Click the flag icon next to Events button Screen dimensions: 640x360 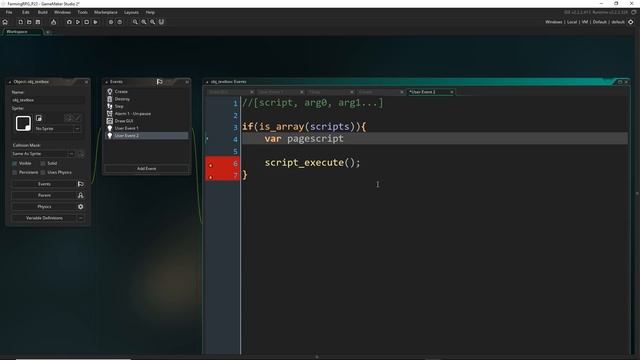pyautogui.click(x=81, y=184)
